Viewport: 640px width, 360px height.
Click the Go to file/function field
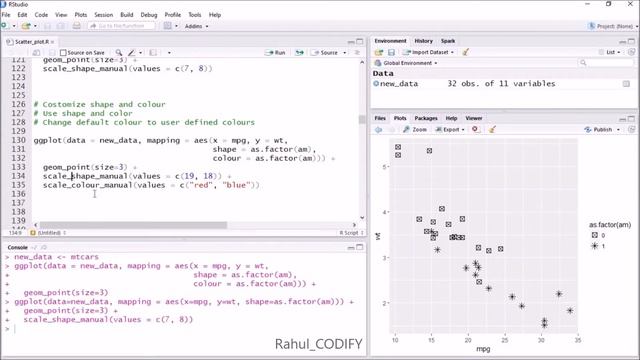coord(121,26)
